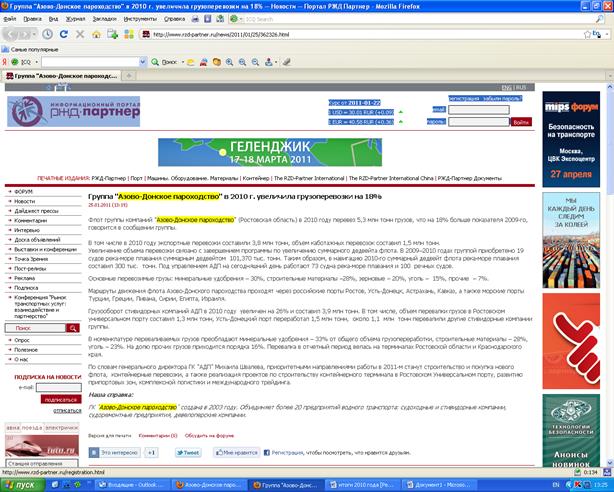Viewport: 614px width, 492px height.
Task: Expand dropdown arrow next to ICQ label
Action: coord(36,62)
